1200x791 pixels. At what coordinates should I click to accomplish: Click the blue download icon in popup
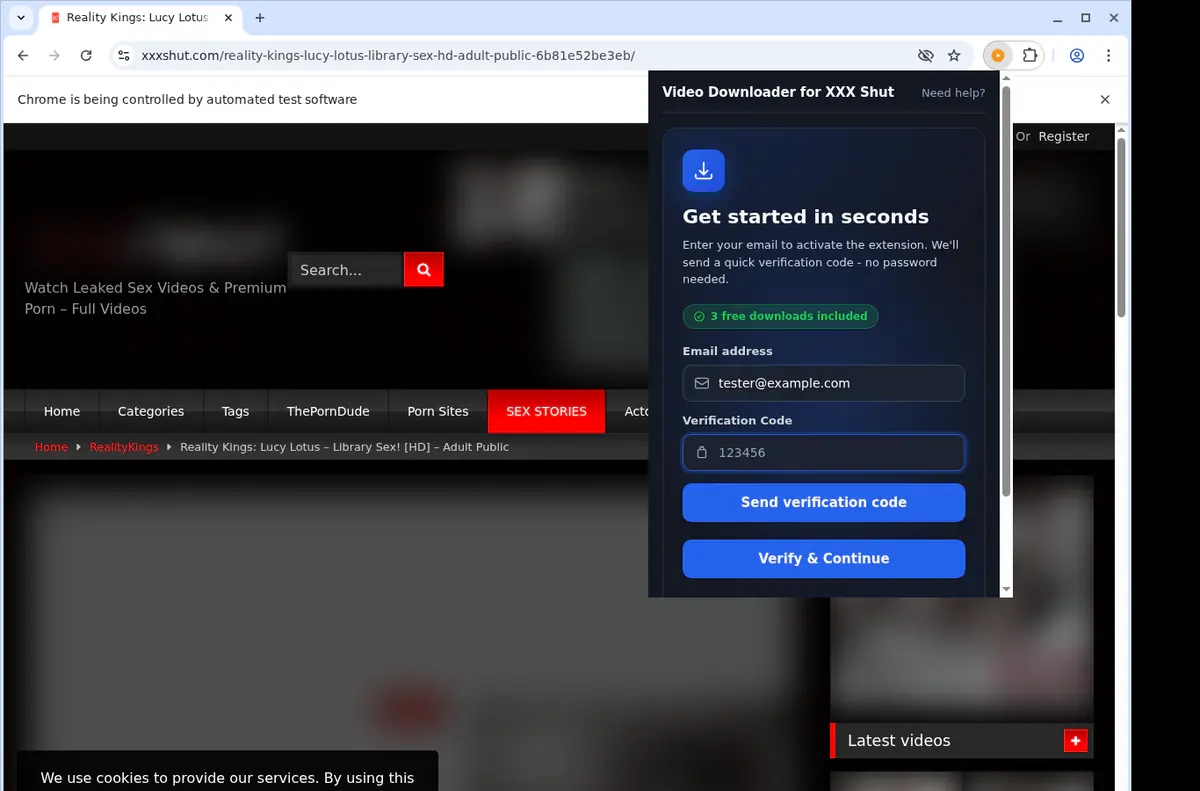703,171
